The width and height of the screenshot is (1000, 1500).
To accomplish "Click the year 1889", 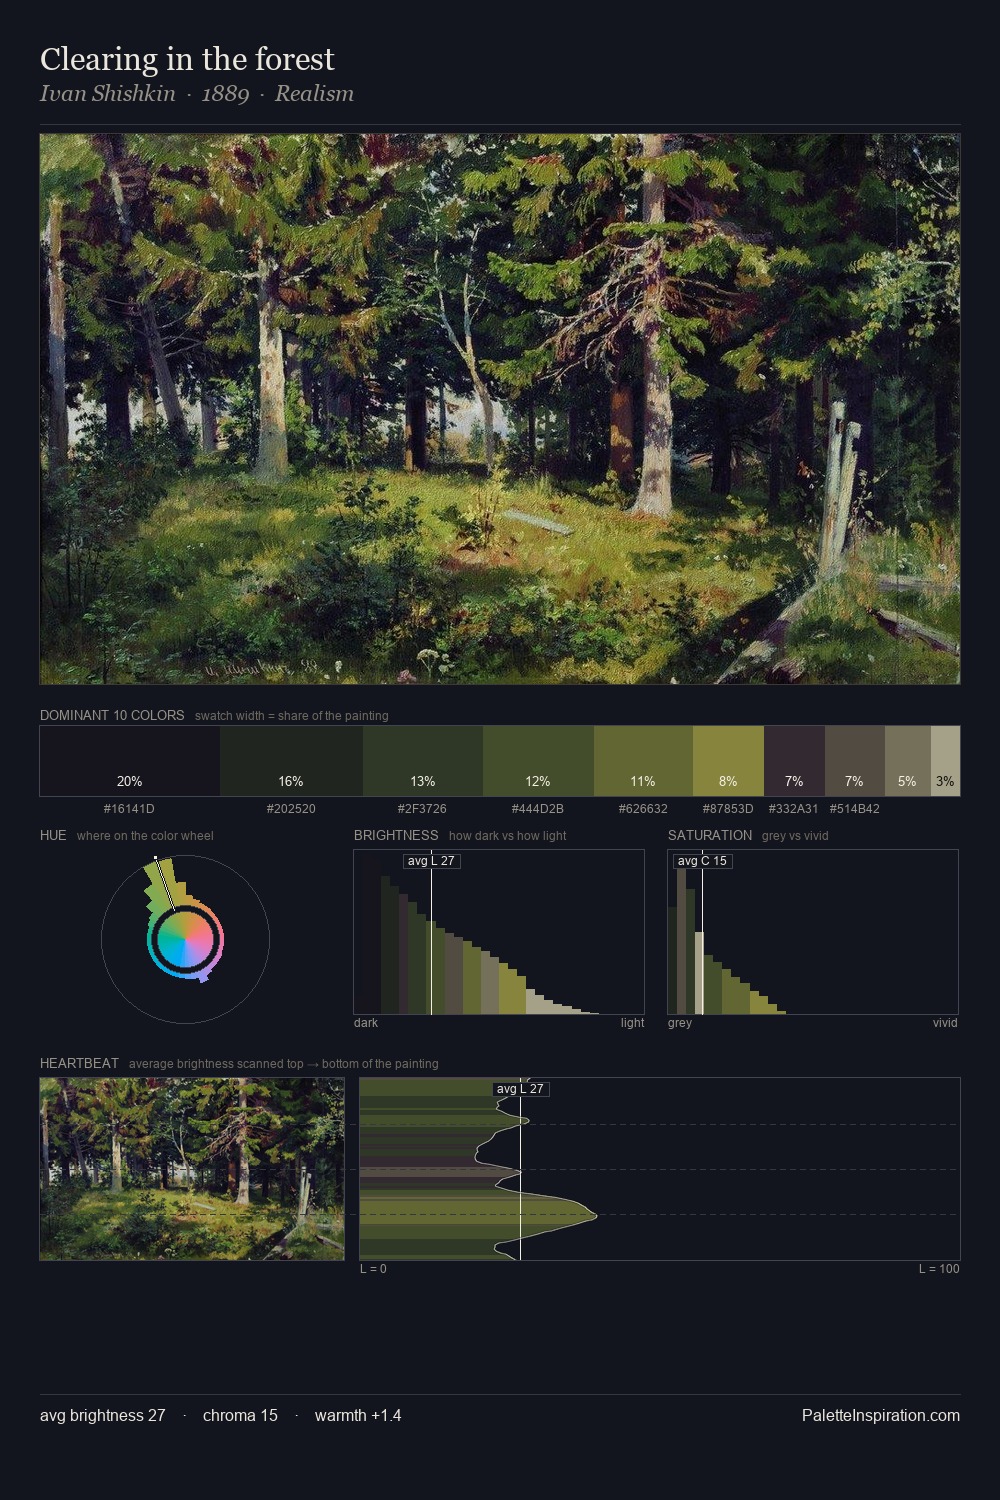I will coord(225,93).
